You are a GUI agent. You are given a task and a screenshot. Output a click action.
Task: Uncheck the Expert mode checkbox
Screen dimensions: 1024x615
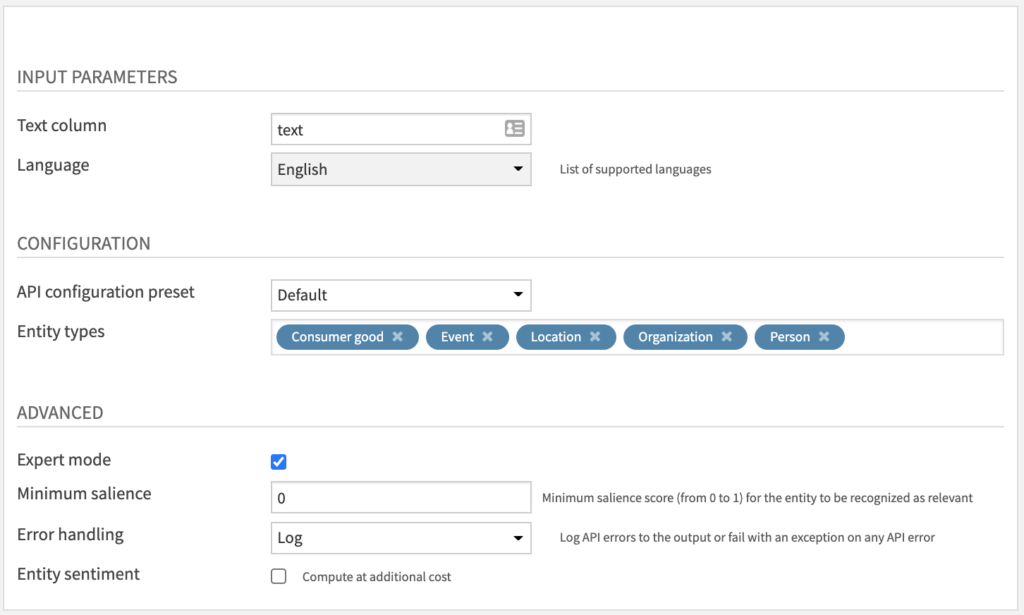pos(279,461)
